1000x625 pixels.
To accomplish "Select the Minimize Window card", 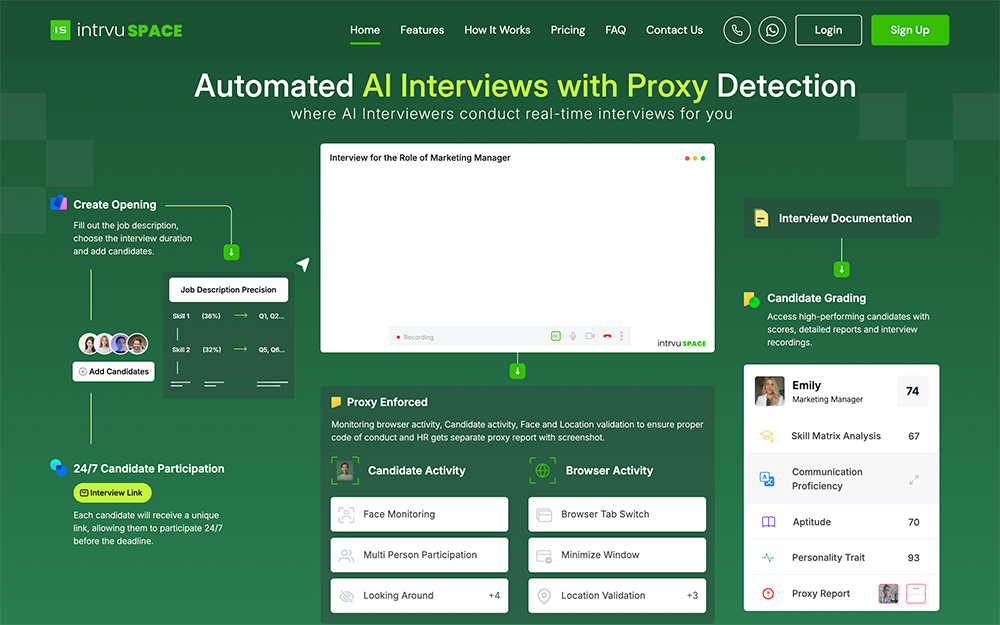I will [617, 555].
